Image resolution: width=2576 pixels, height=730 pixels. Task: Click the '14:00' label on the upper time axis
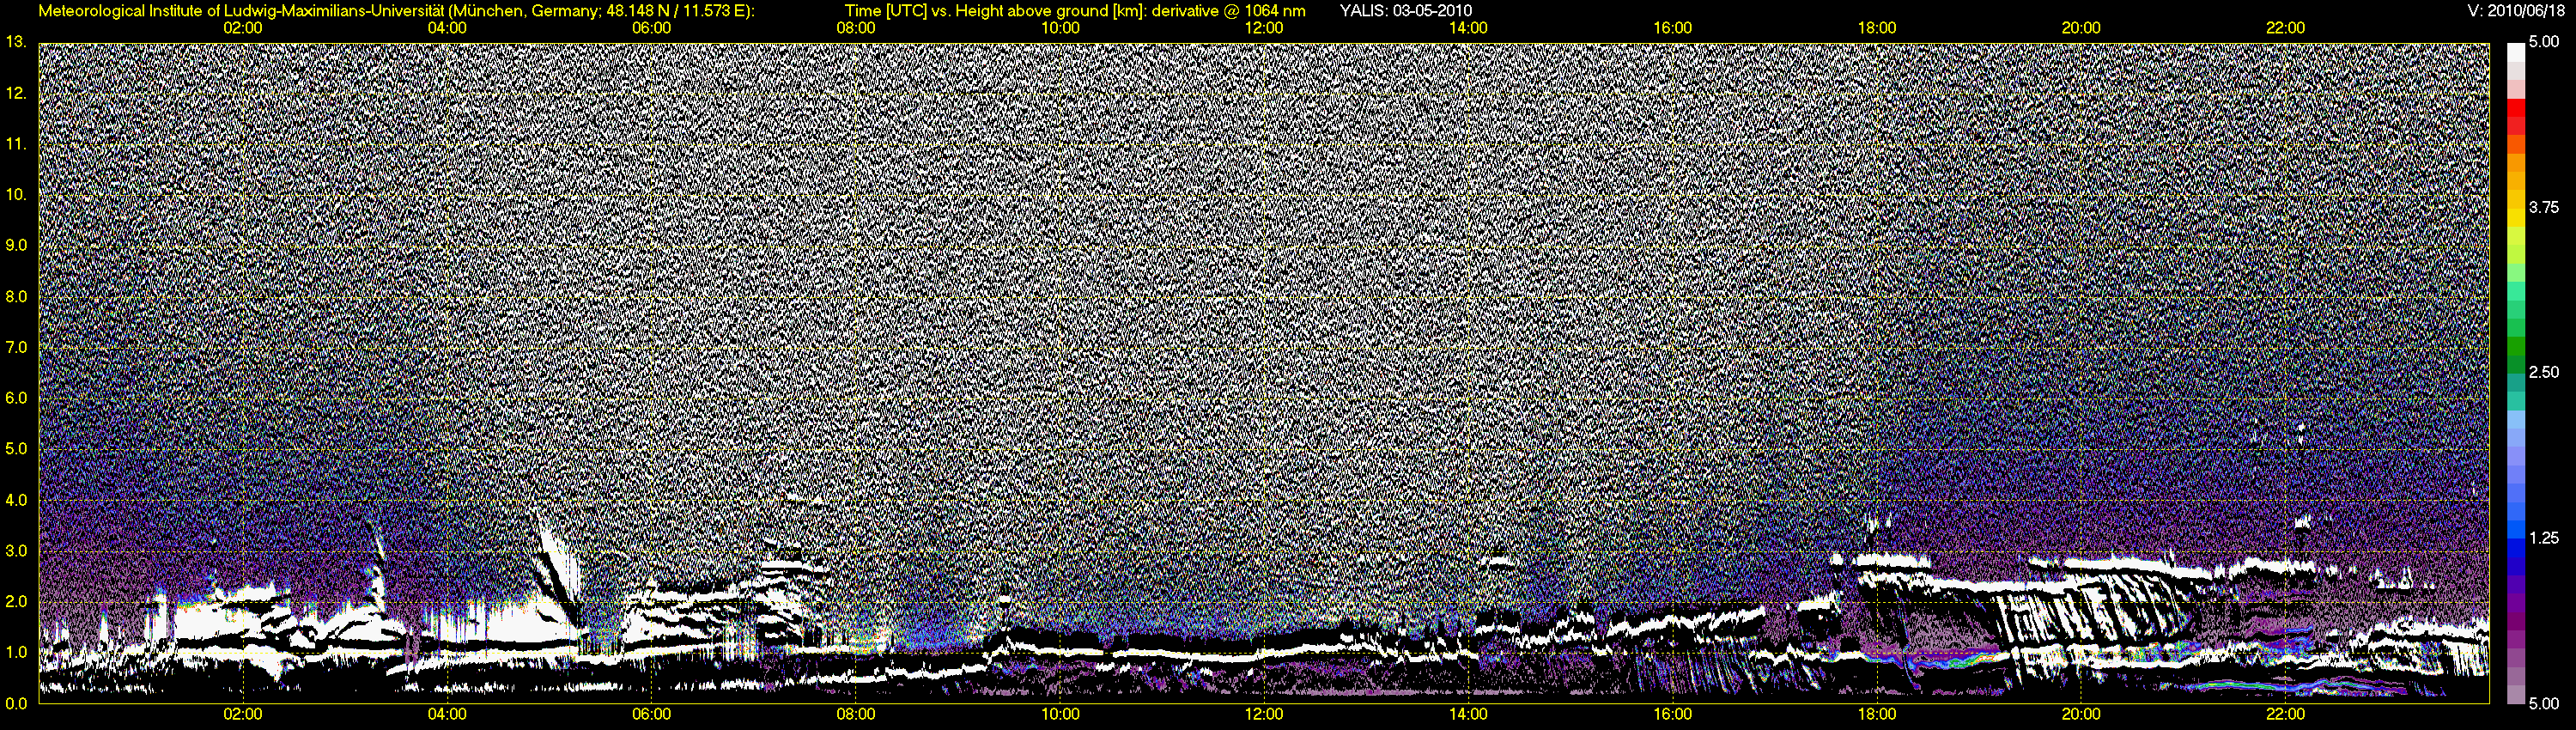[x=1468, y=28]
